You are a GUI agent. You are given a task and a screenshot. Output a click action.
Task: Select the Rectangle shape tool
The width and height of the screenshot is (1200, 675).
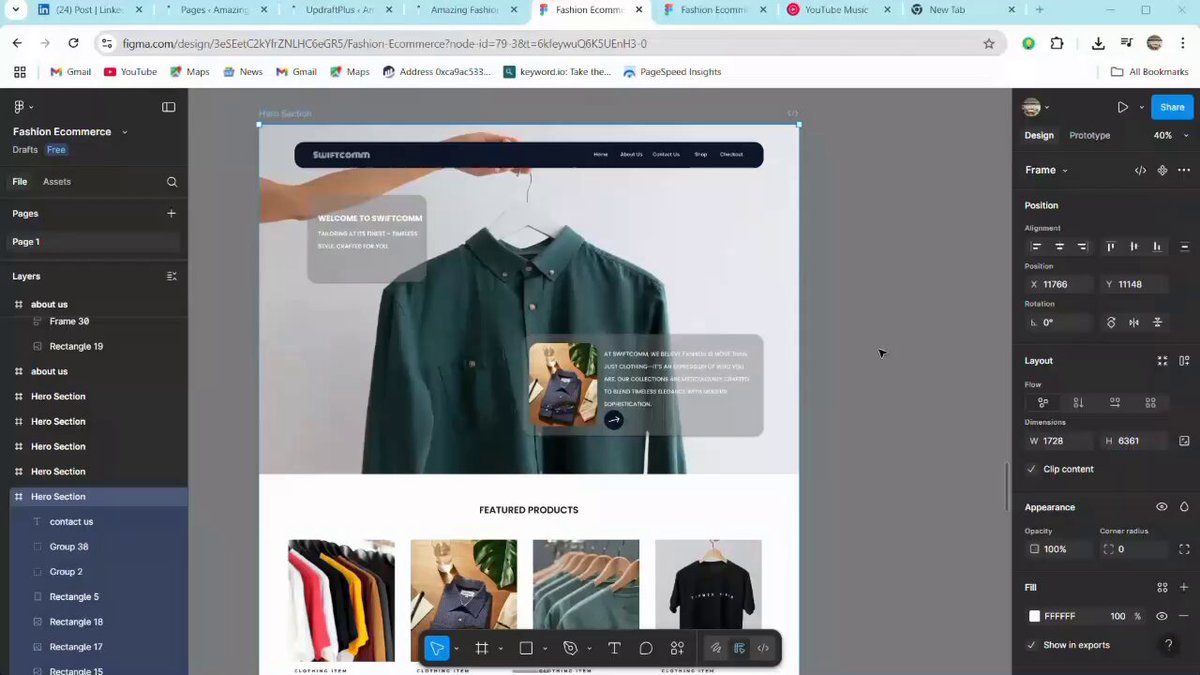pyautogui.click(x=526, y=648)
